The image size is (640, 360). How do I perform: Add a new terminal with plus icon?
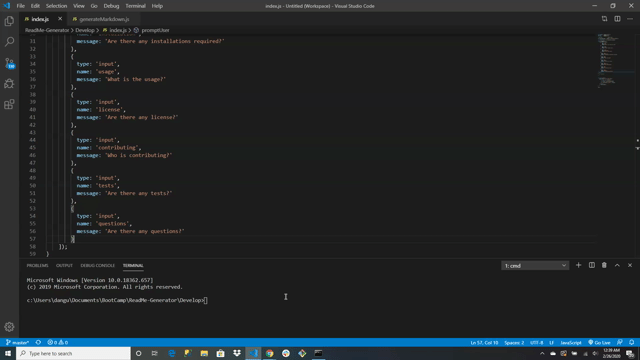(578, 265)
